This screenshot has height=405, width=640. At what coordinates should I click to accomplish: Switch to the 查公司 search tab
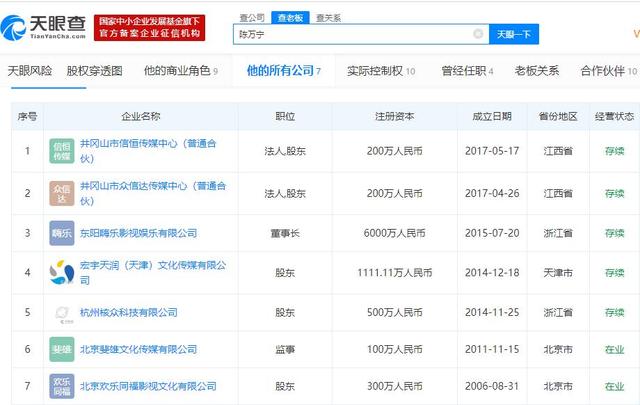[252, 18]
